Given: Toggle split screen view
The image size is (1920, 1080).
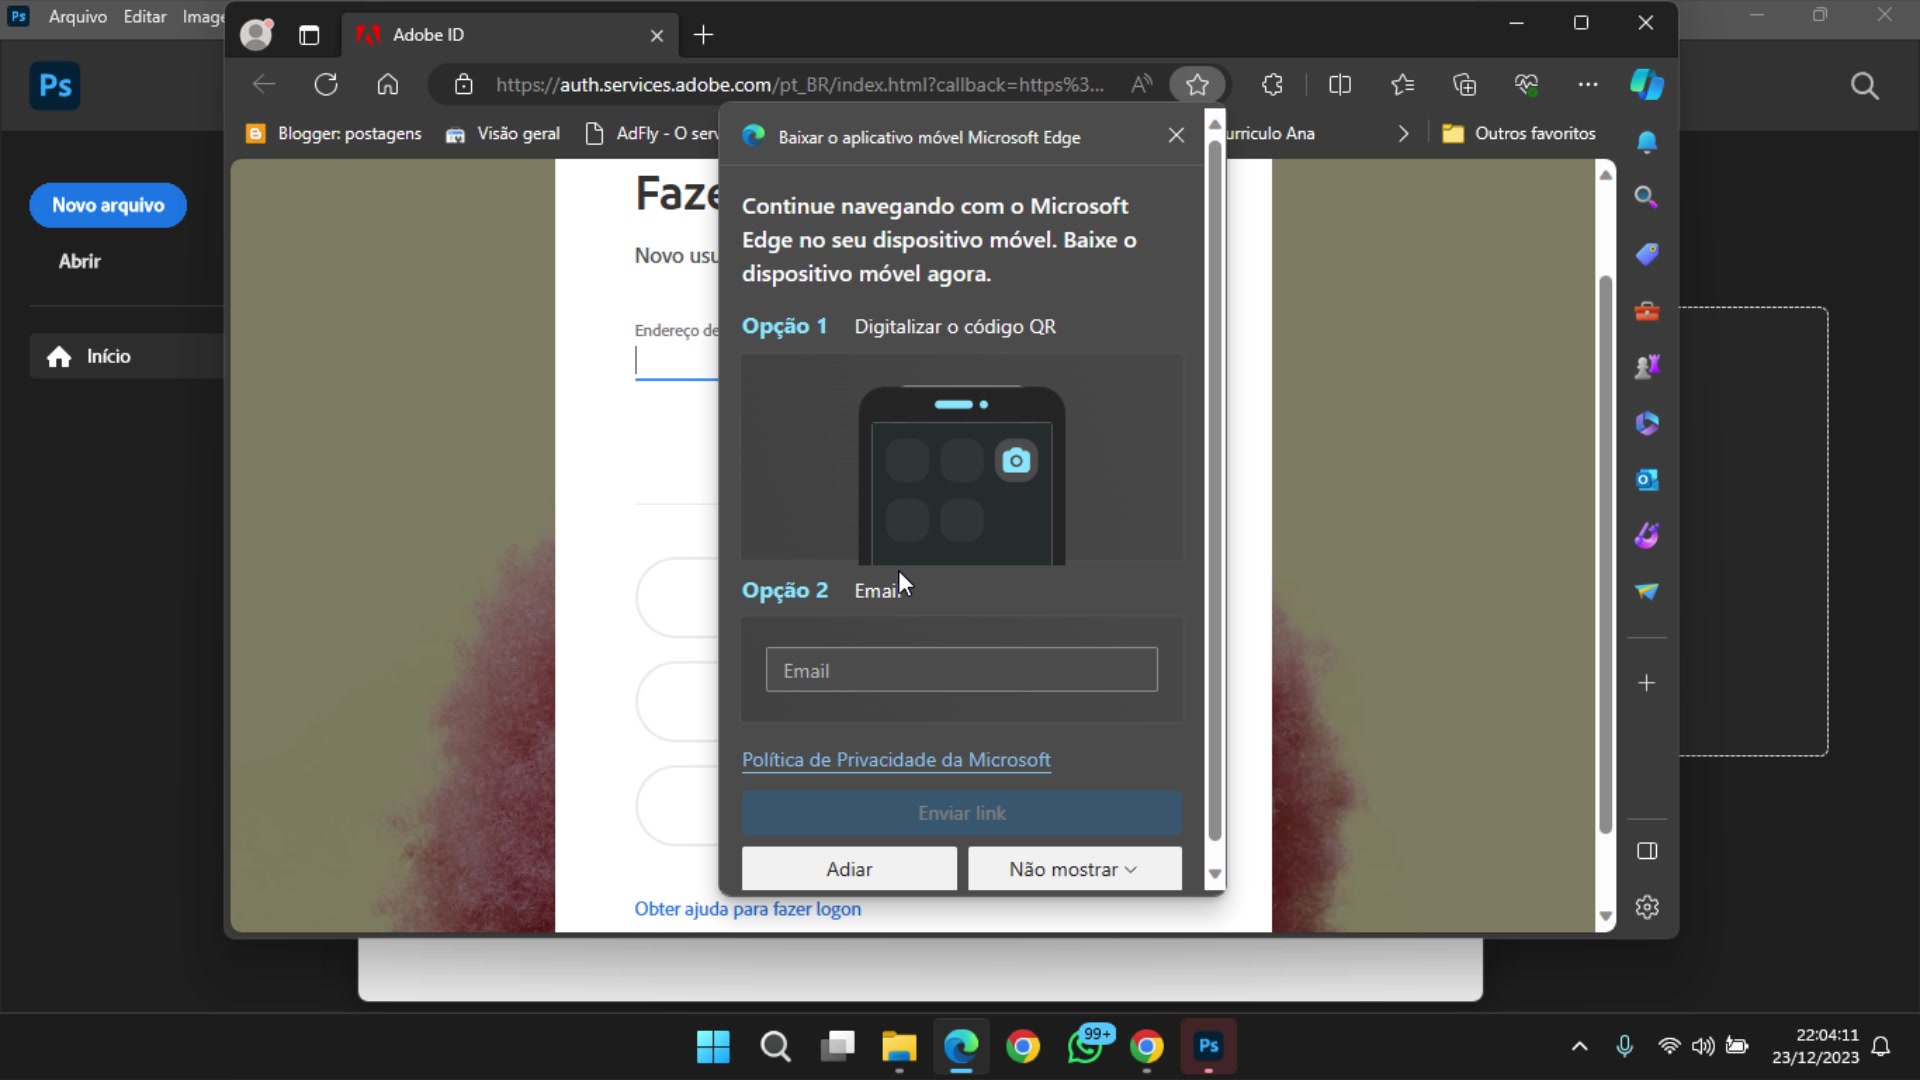Looking at the screenshot, I should coord(1340,85).
